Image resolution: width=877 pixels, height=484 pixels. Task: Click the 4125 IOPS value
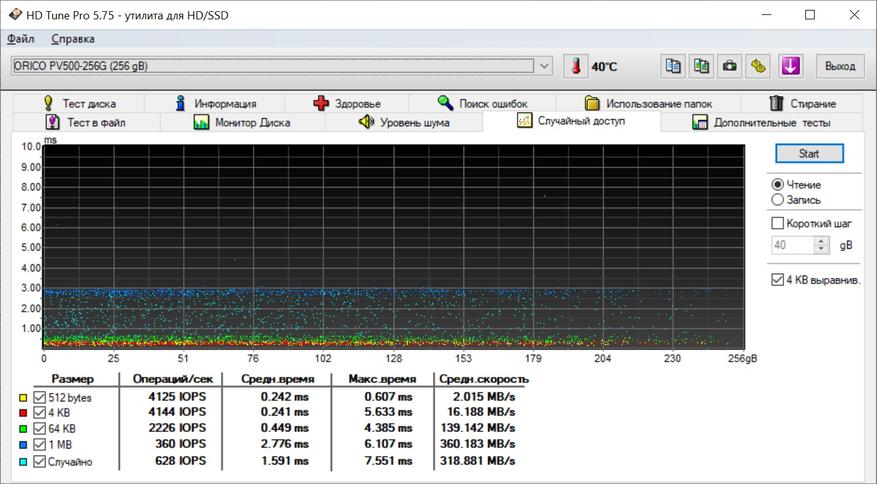[177, 397]
